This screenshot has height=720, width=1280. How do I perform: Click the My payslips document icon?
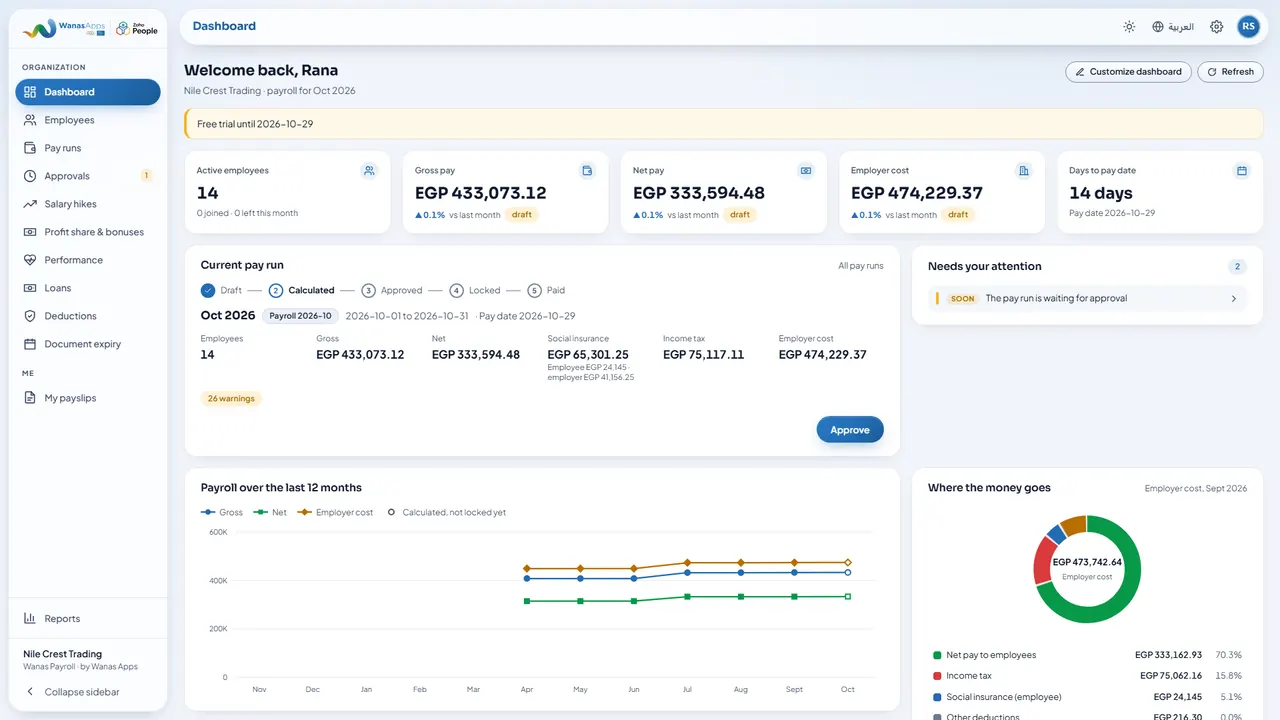click(x=30, y=398)
